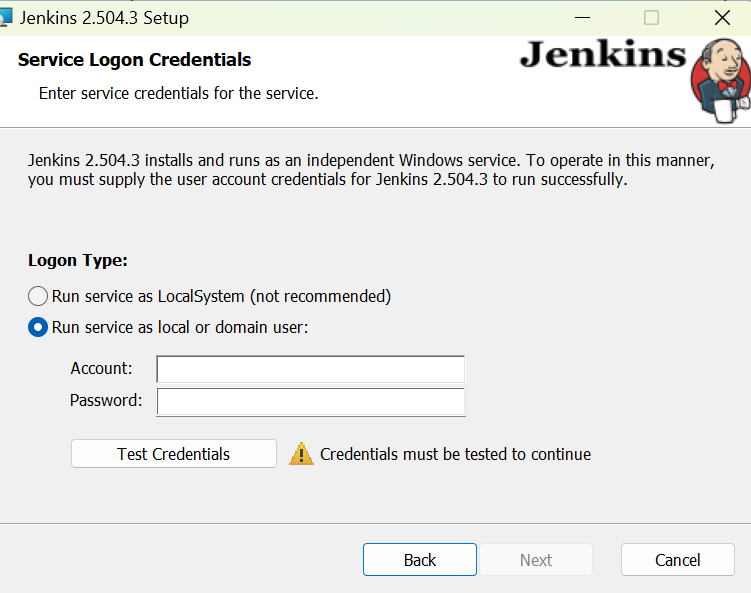Viewport: 751px width, 593px height.
Task: Click the Test Credentials button
Action: tap(174, 454)
